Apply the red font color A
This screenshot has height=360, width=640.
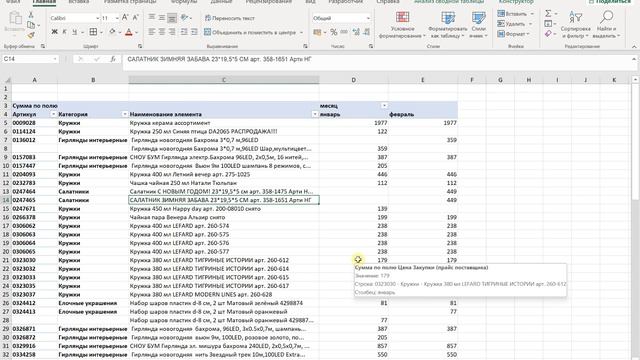pyautogui.click(x=129, y=32)
